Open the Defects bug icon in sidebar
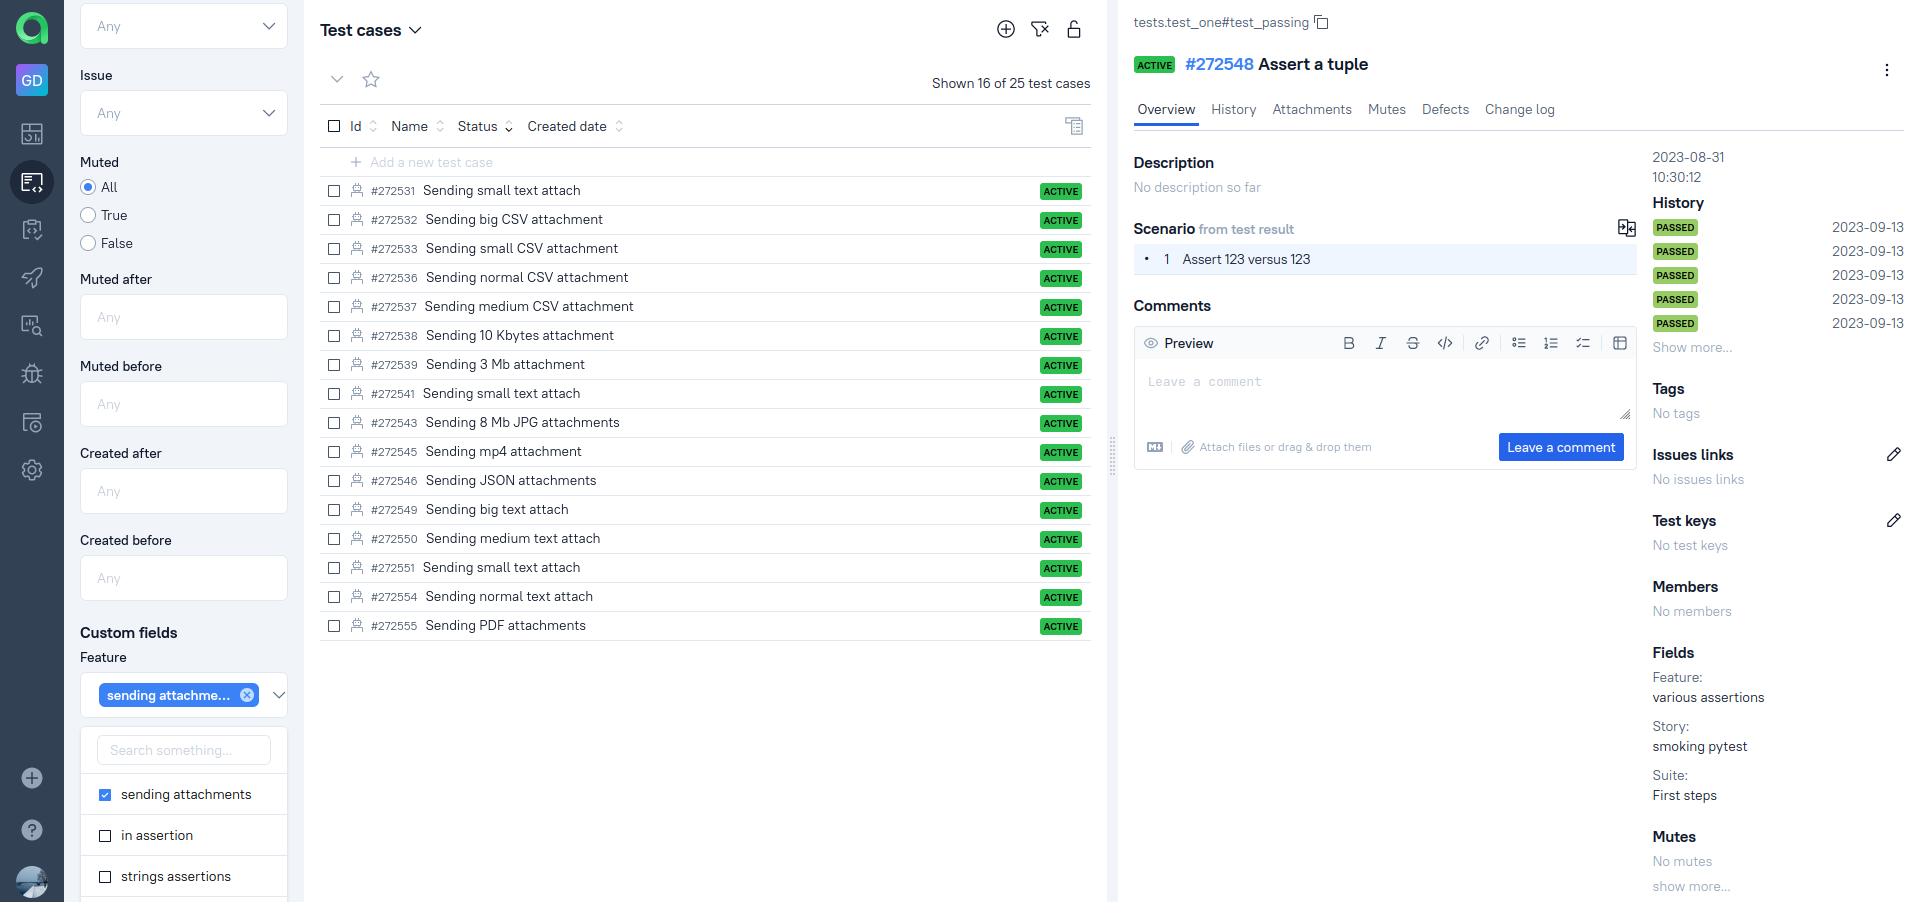1920x902 pixels. (31, 374)
